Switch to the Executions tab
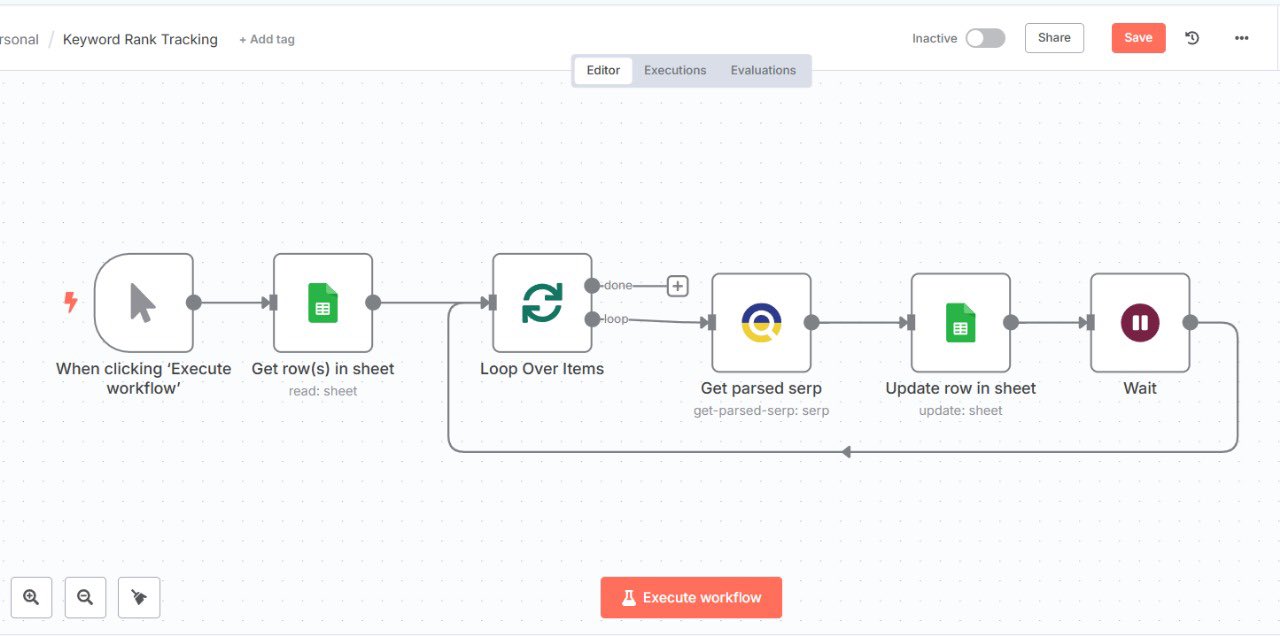 click(x=675, y=70)
